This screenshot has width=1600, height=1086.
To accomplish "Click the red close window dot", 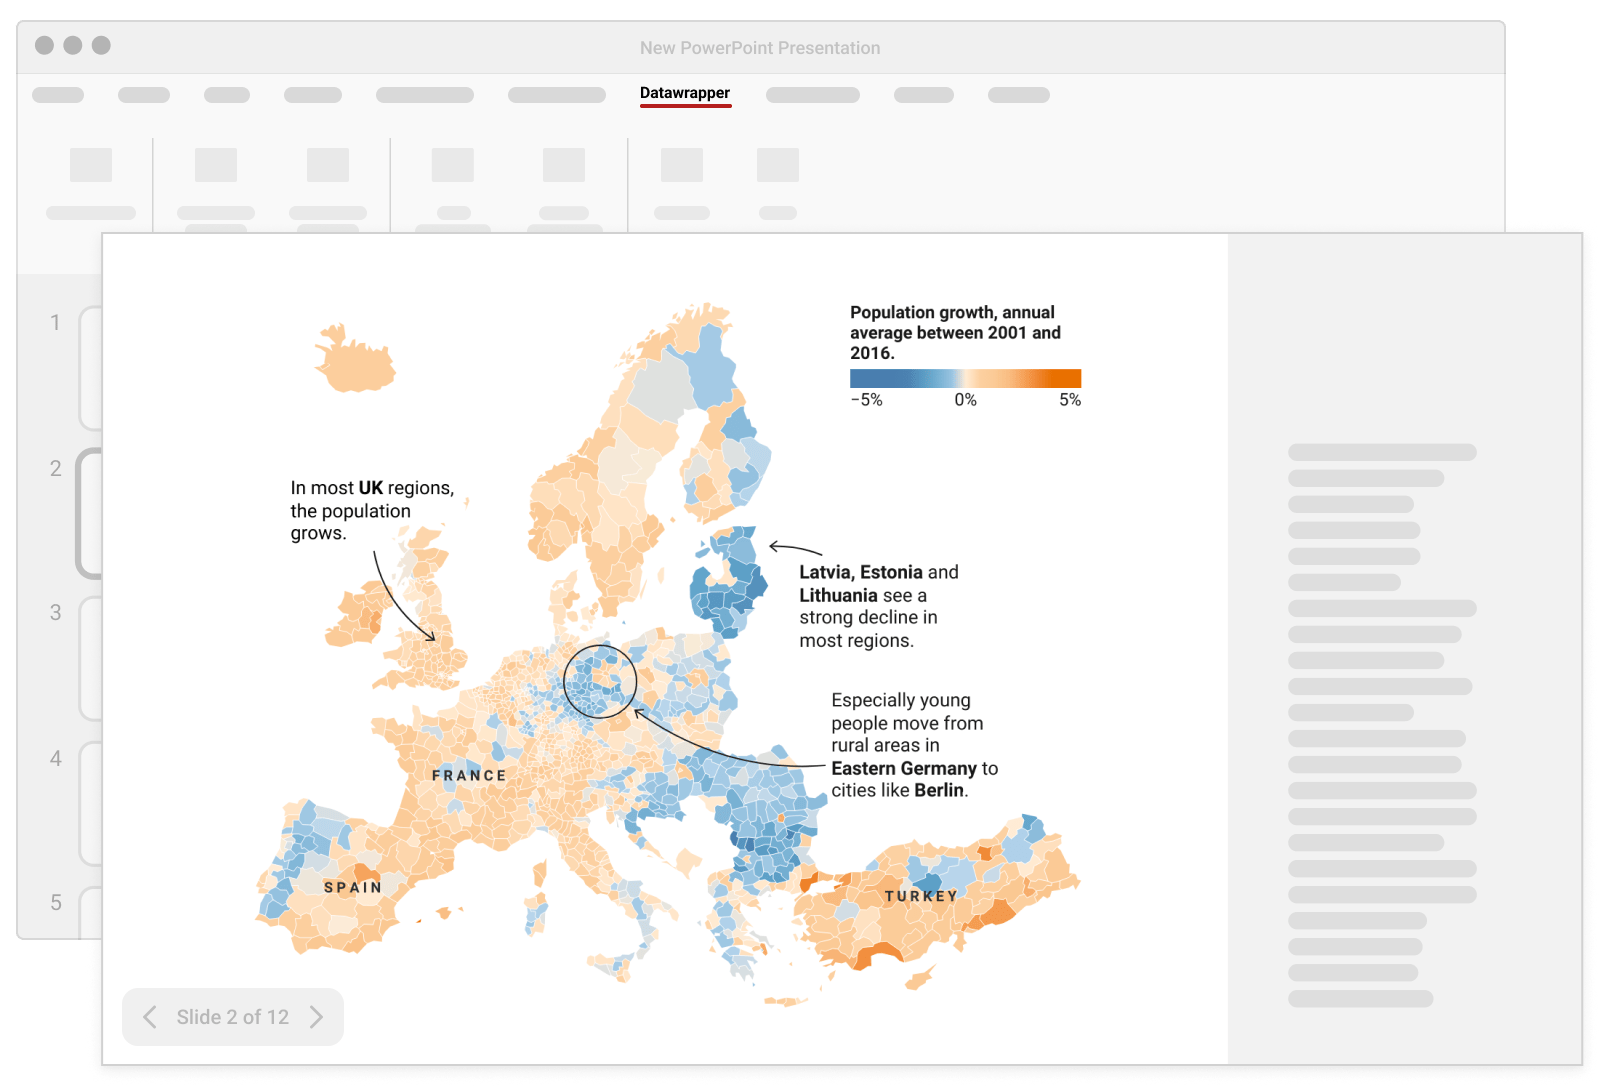I will click(44, 45).
